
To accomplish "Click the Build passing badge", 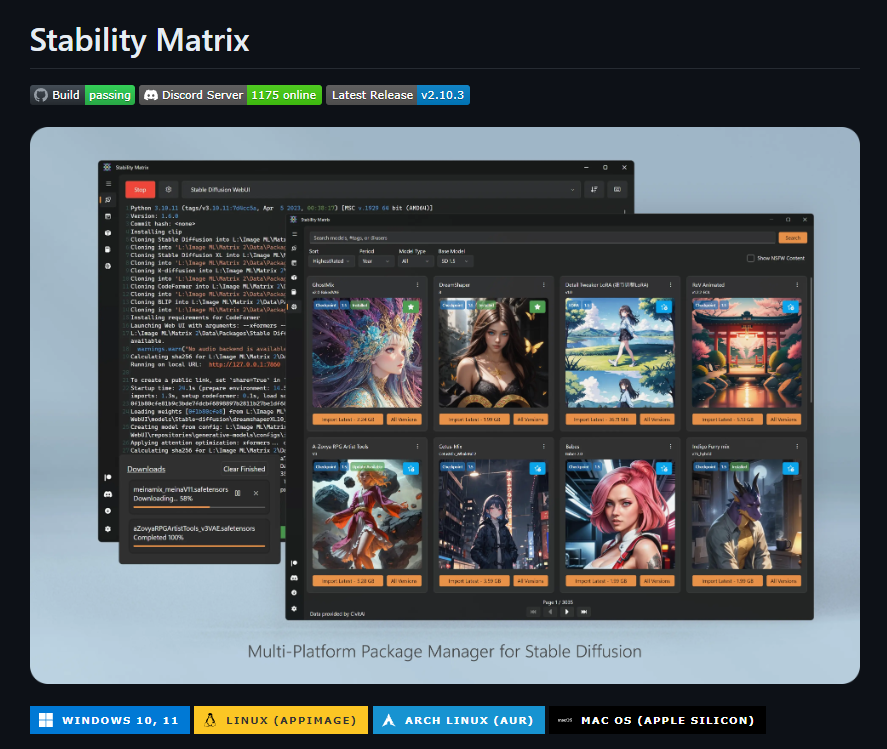I will 83,95.
